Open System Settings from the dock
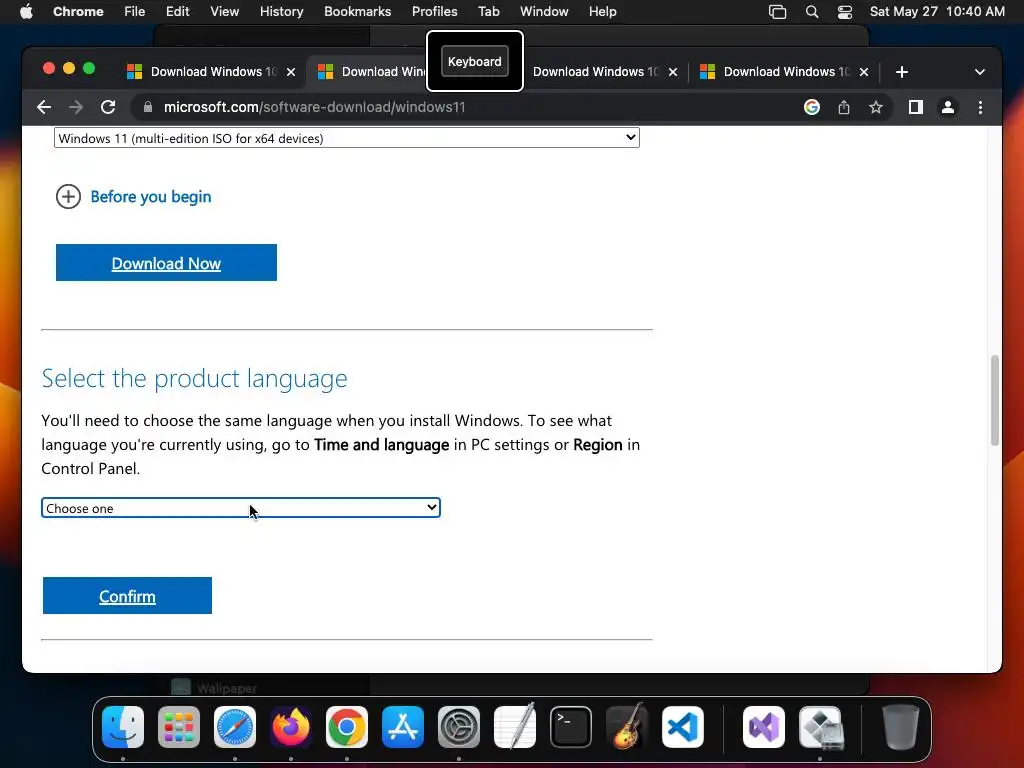Screen dimensions: 1024x768 tap(458, 727)
